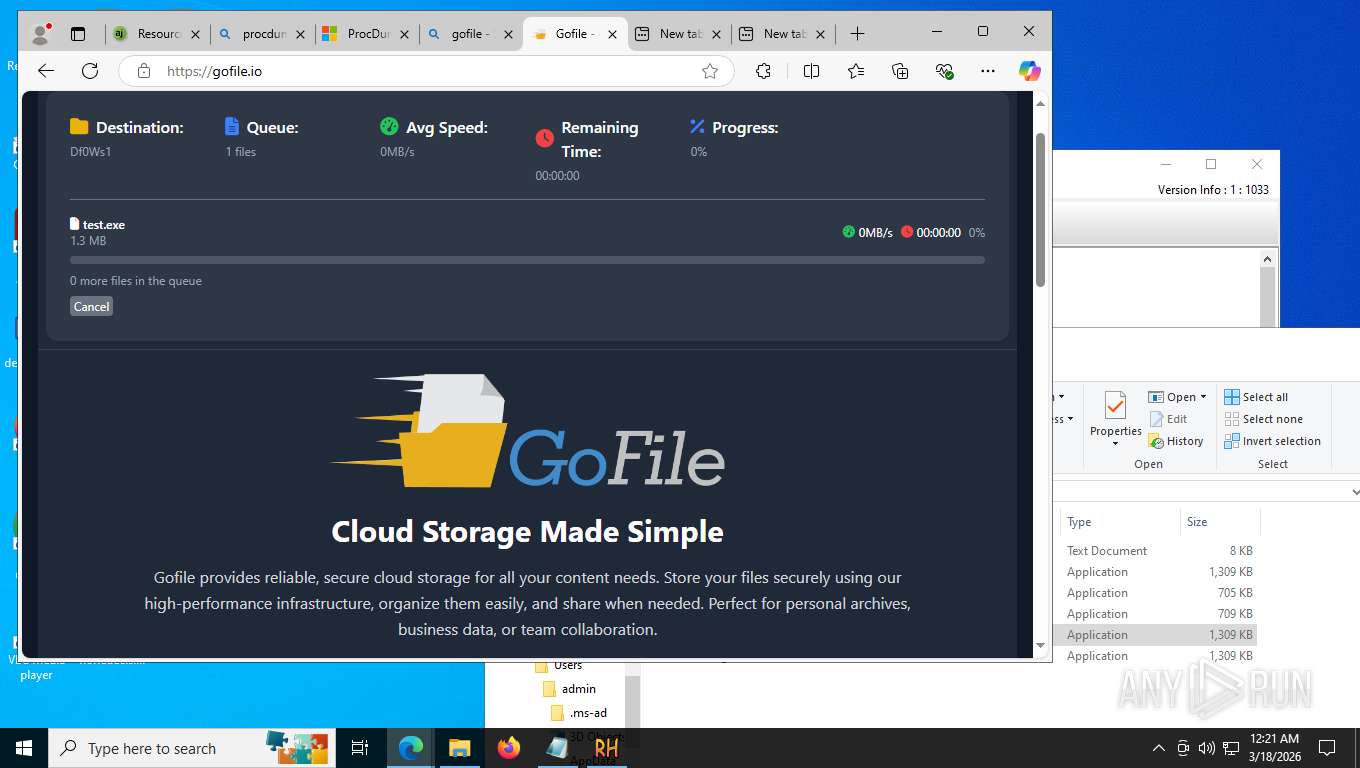Show hidden system tray icons
The width and height of the screenshot is (1360, 768).
1159,748
